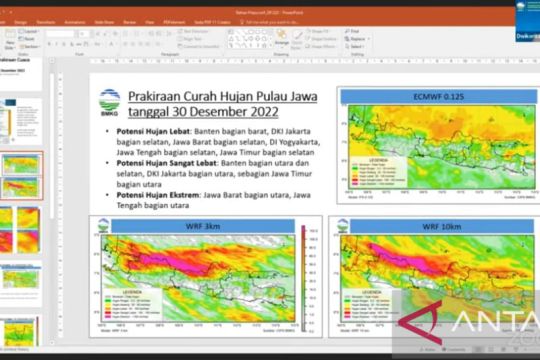
Task: Toggle Underline formatting
Action: point(64,44)
